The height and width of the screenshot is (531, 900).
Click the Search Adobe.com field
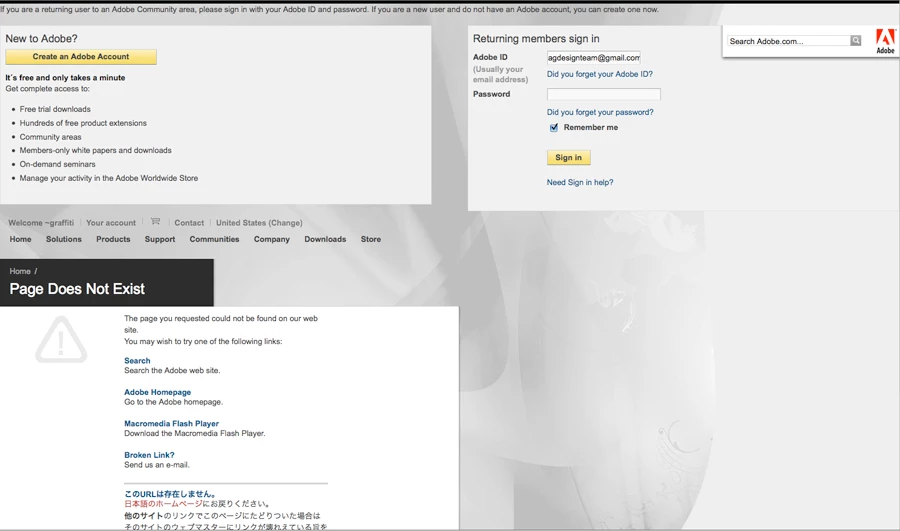coord(789,41)
